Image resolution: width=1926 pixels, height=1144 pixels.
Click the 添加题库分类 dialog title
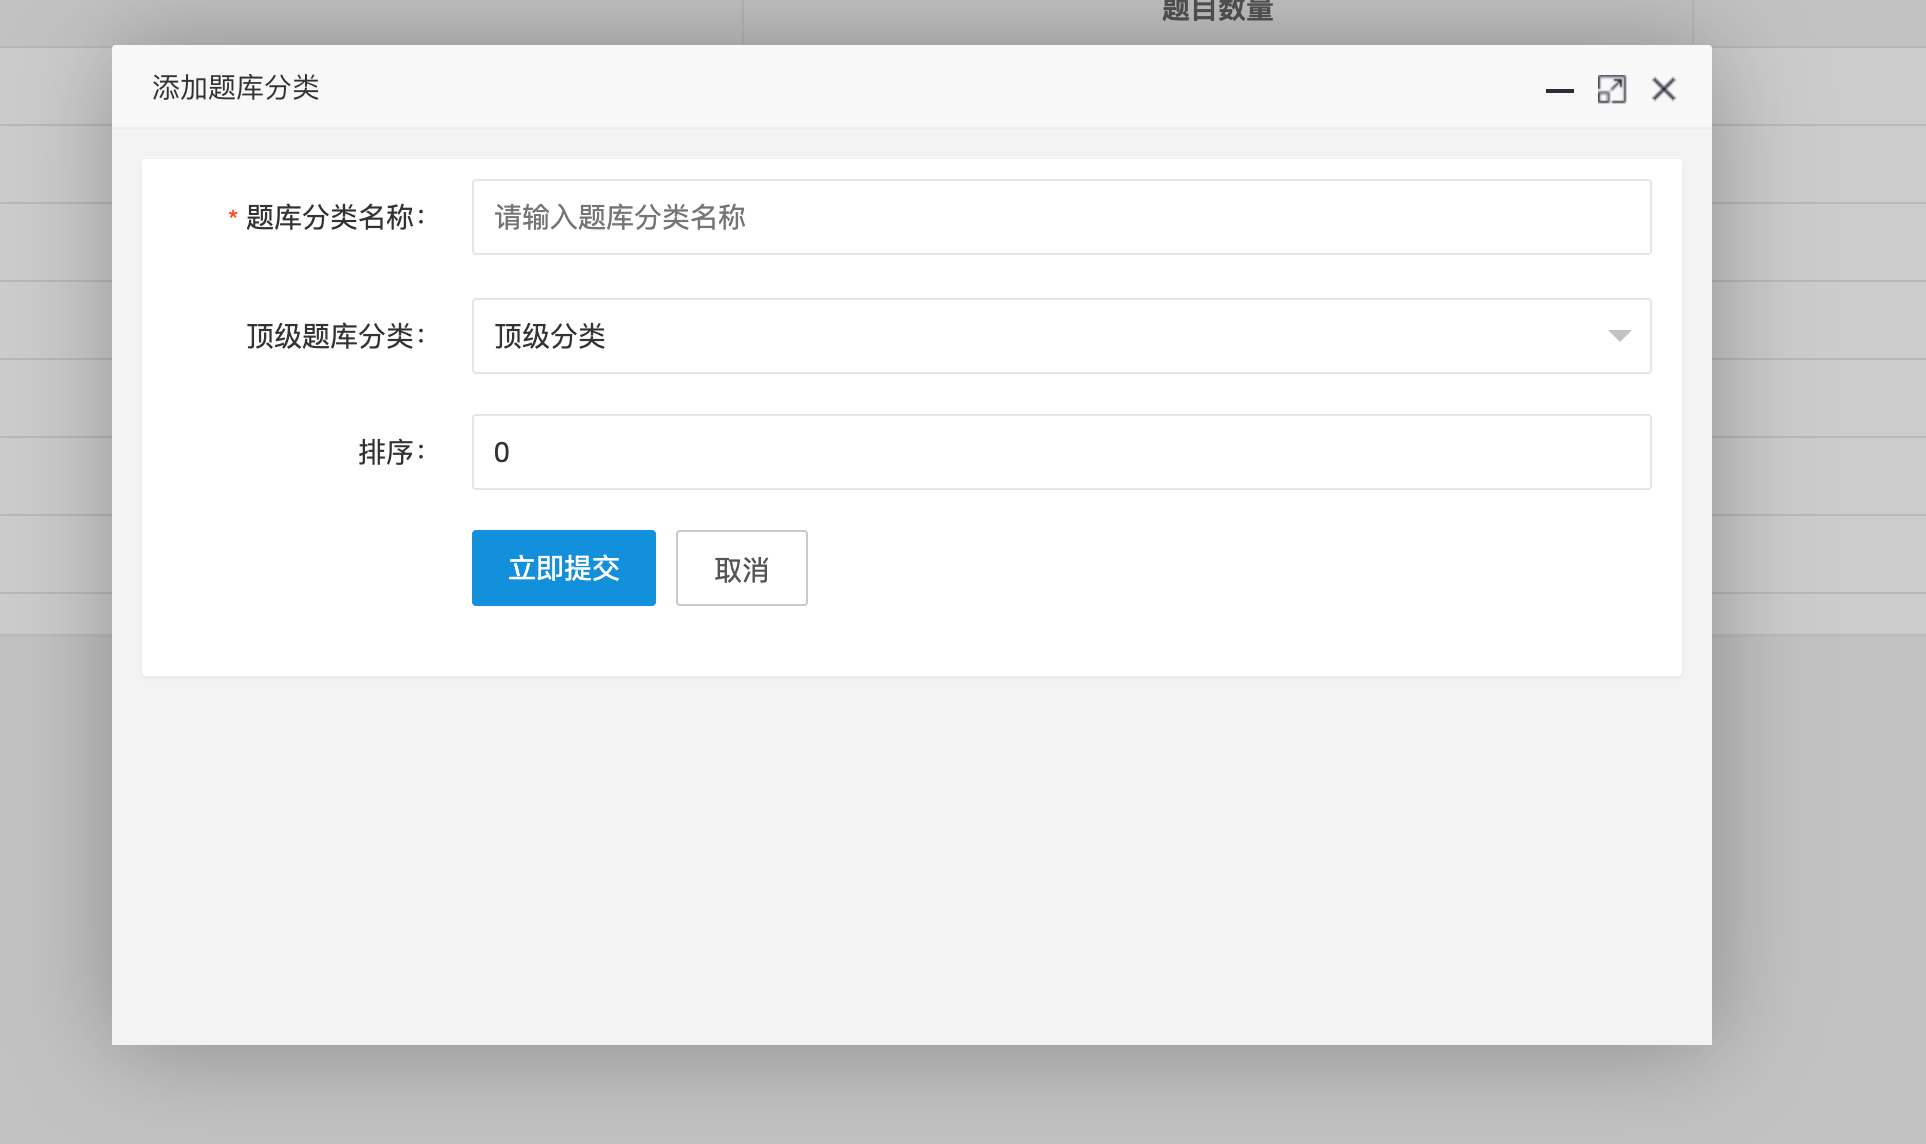(x=236, y=88)
